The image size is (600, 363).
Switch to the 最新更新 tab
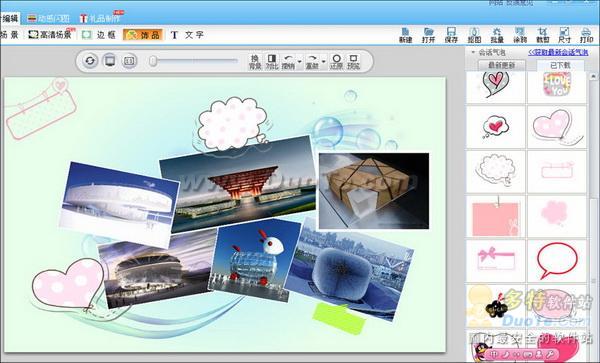502,65
